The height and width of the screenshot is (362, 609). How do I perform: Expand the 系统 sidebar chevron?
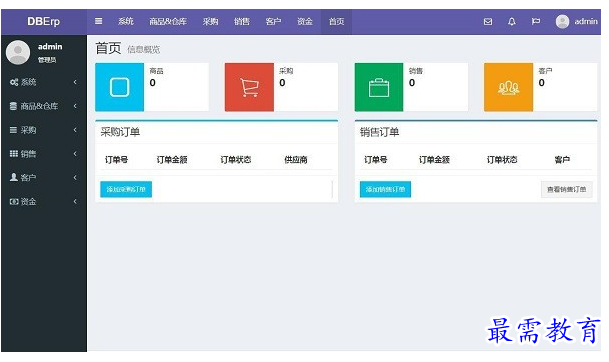75,82
